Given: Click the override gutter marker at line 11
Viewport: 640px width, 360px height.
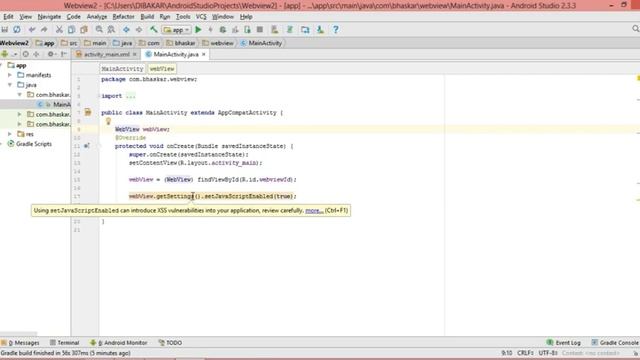Looking at the screenshot, I should point(87,146).
